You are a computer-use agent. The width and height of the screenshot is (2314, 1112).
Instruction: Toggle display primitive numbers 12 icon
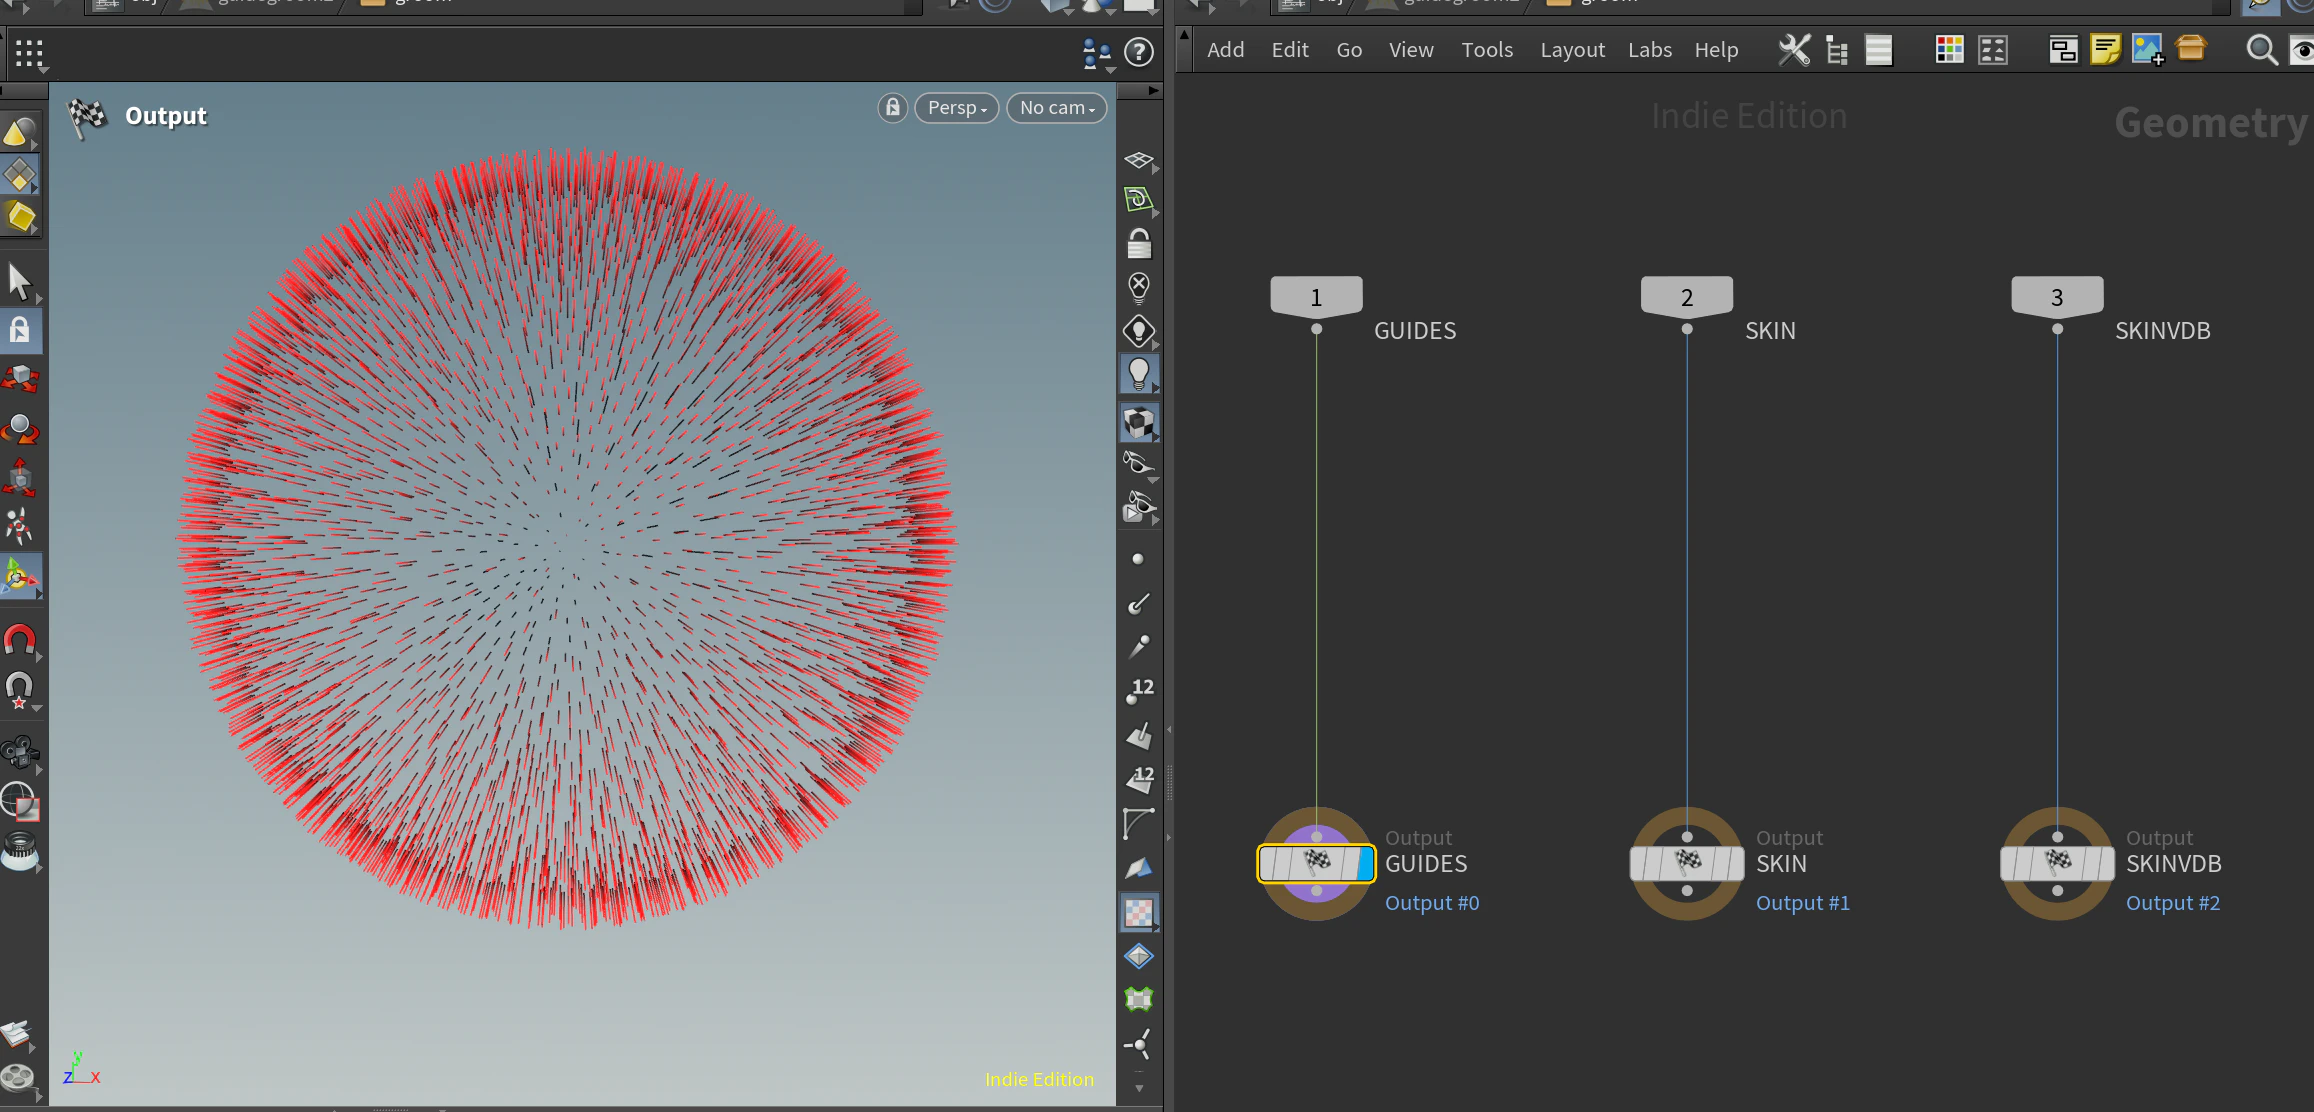[x=1139, y=779]
